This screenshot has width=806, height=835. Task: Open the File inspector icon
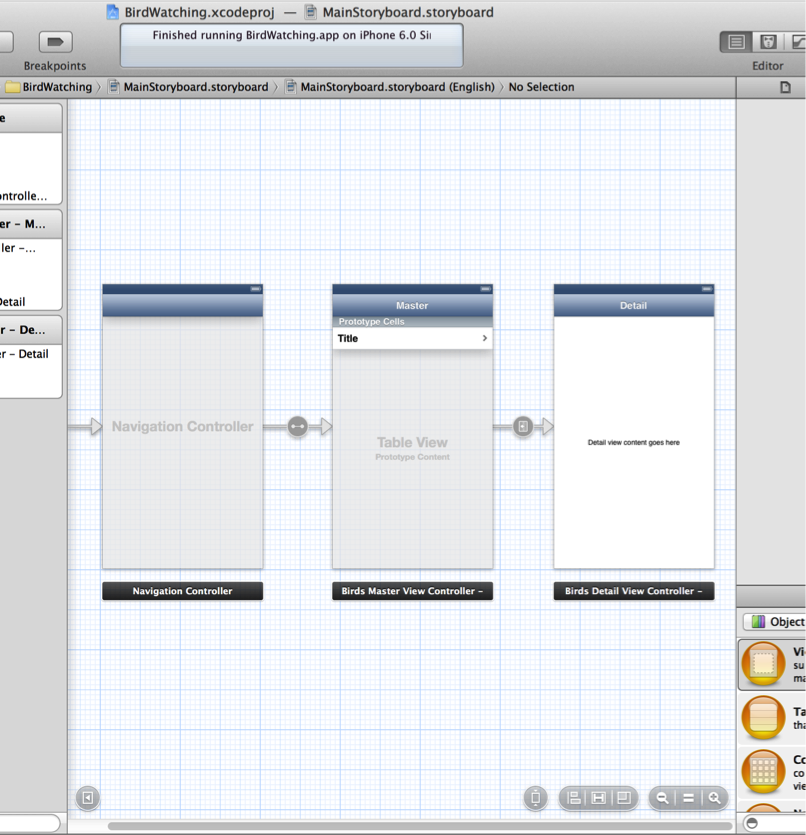(x=785, y=87)
